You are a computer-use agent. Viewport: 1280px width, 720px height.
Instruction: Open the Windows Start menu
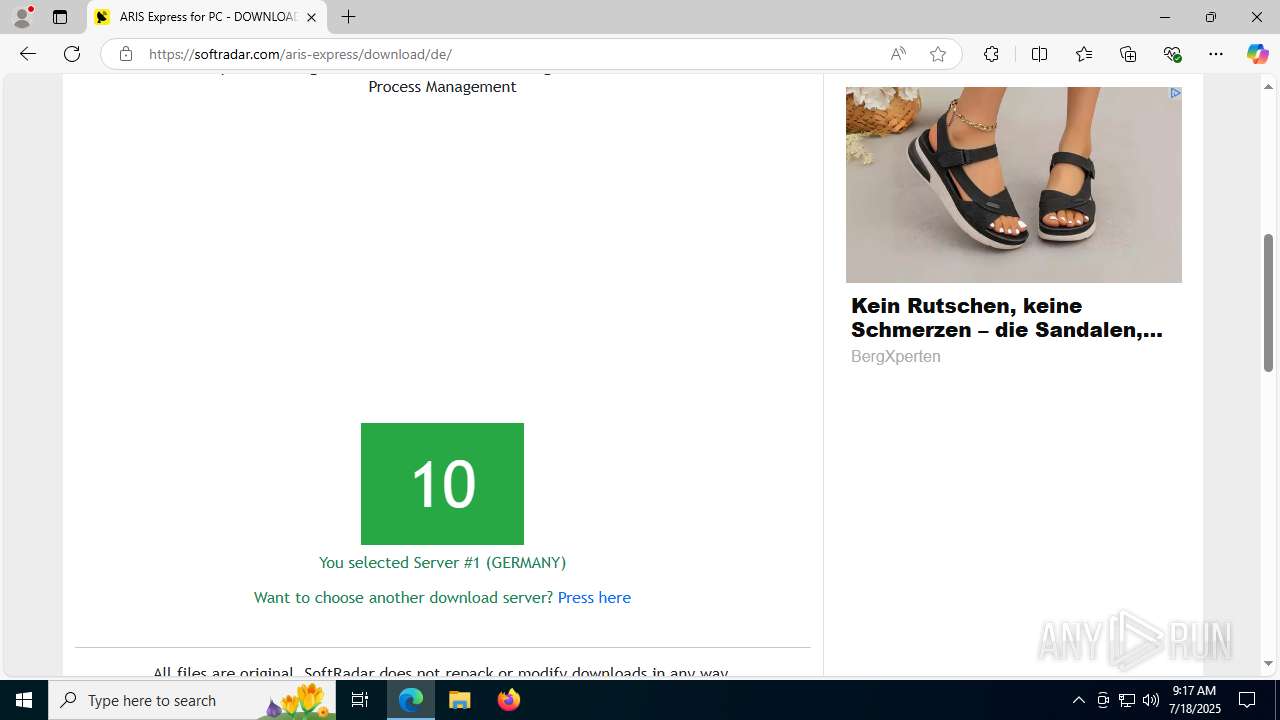pyautogui.click(x=24, y=700)
